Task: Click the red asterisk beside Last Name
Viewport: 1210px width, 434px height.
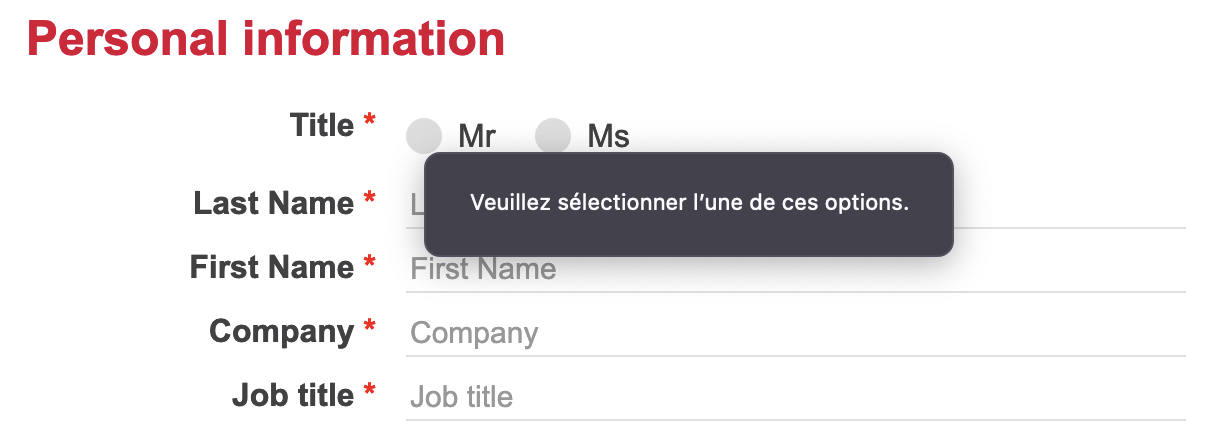Action: click(x=370, y=200)
